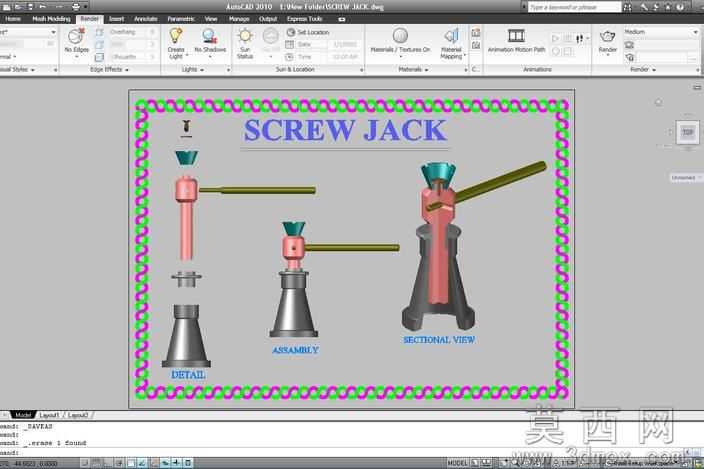Click the command line '_.erase 1 found' text
The width and height of the screenshot is (704, 469).
(x=54, y=443)
